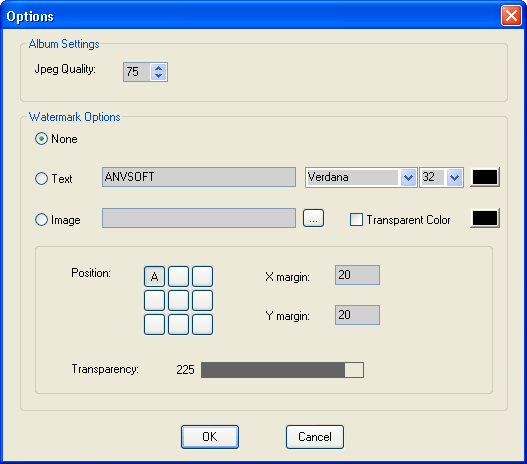Click the Cancel button
The height and width of the screenshot is (464, 527).
point(315,437)
